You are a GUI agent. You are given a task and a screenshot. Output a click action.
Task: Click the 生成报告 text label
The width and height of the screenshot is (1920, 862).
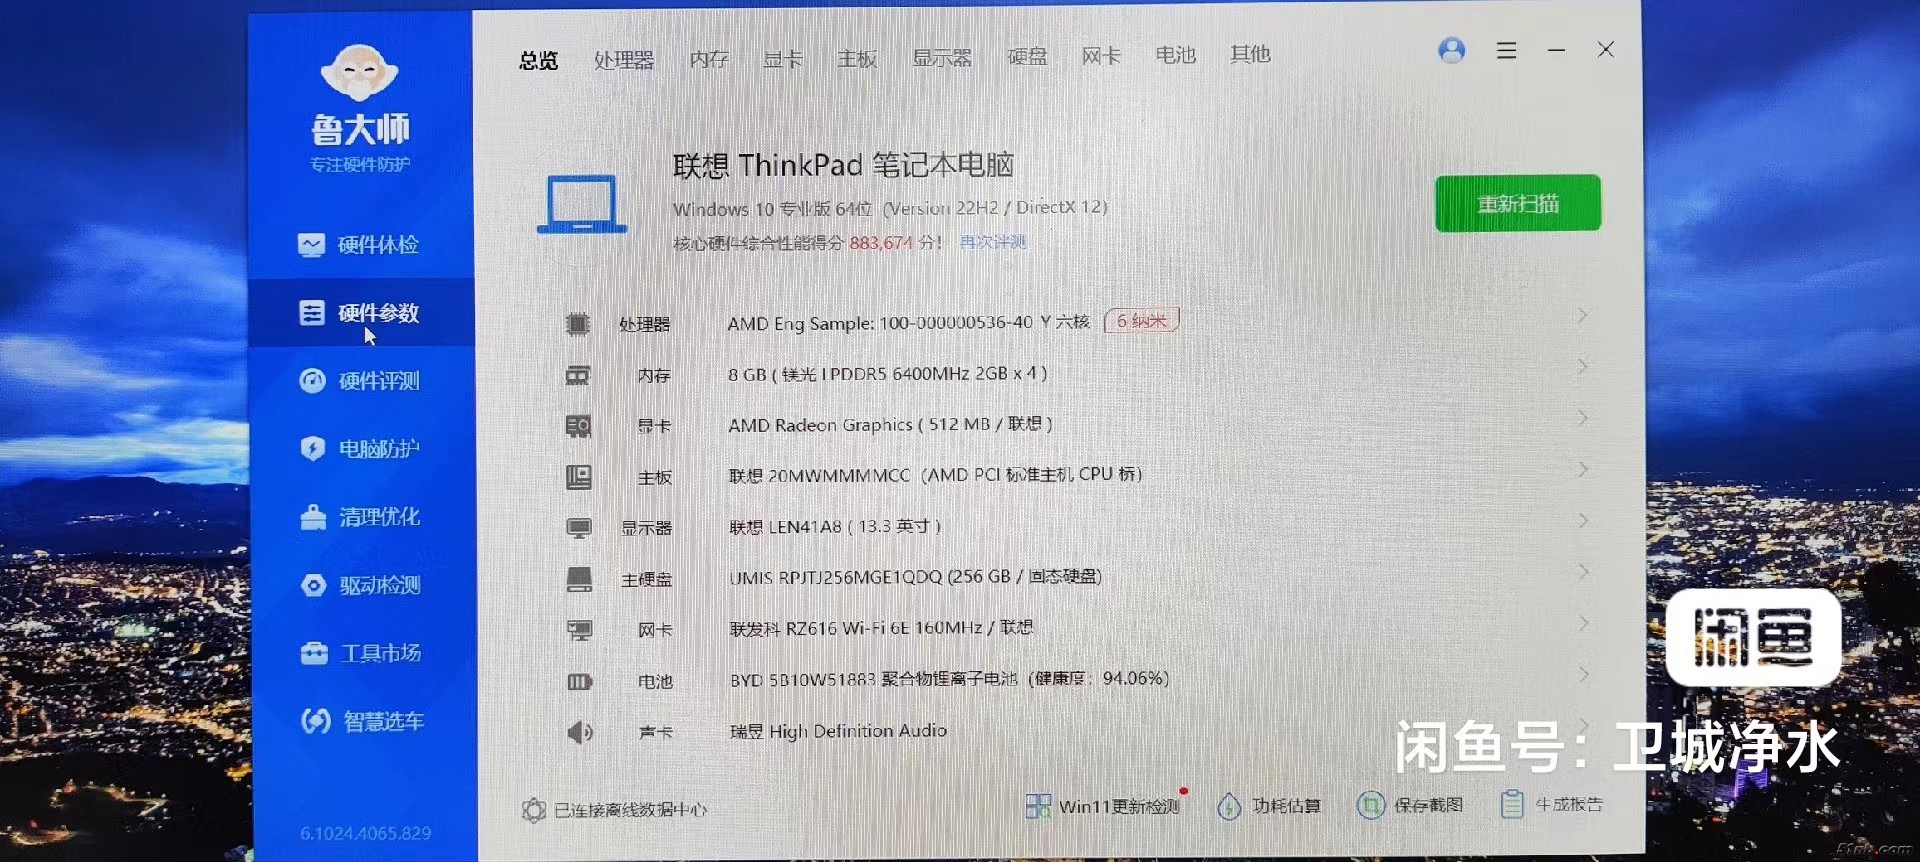(x=1569, y=804)
